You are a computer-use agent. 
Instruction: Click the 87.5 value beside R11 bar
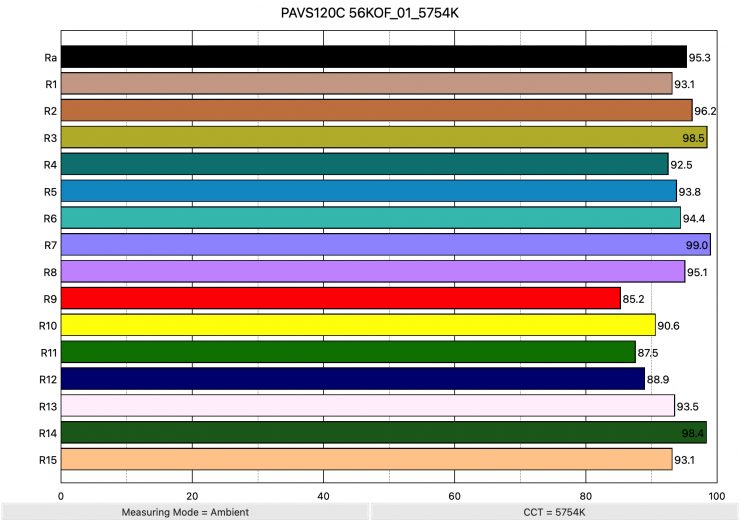point(650,353)
